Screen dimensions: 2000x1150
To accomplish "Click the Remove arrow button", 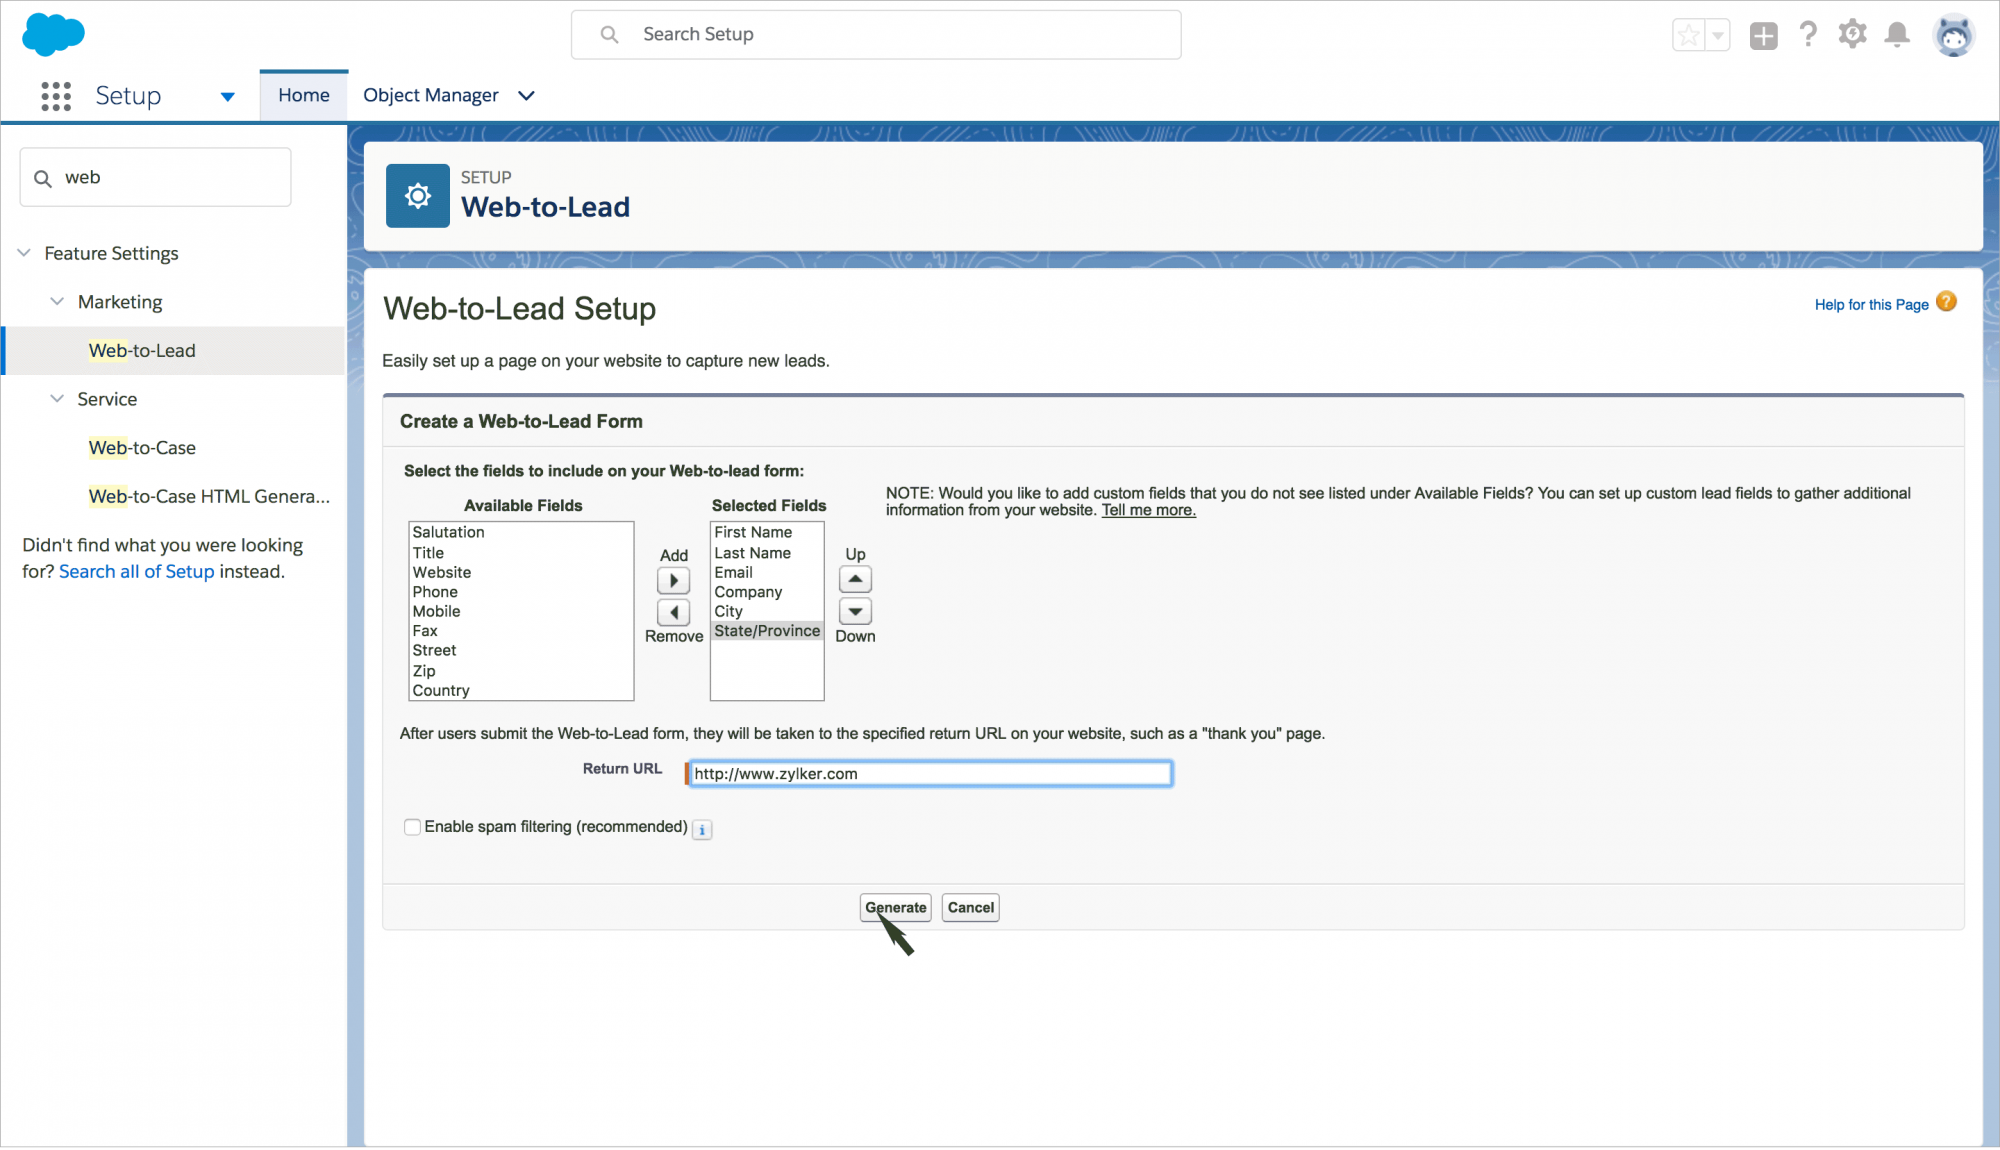I will click(x=673, y=612).
